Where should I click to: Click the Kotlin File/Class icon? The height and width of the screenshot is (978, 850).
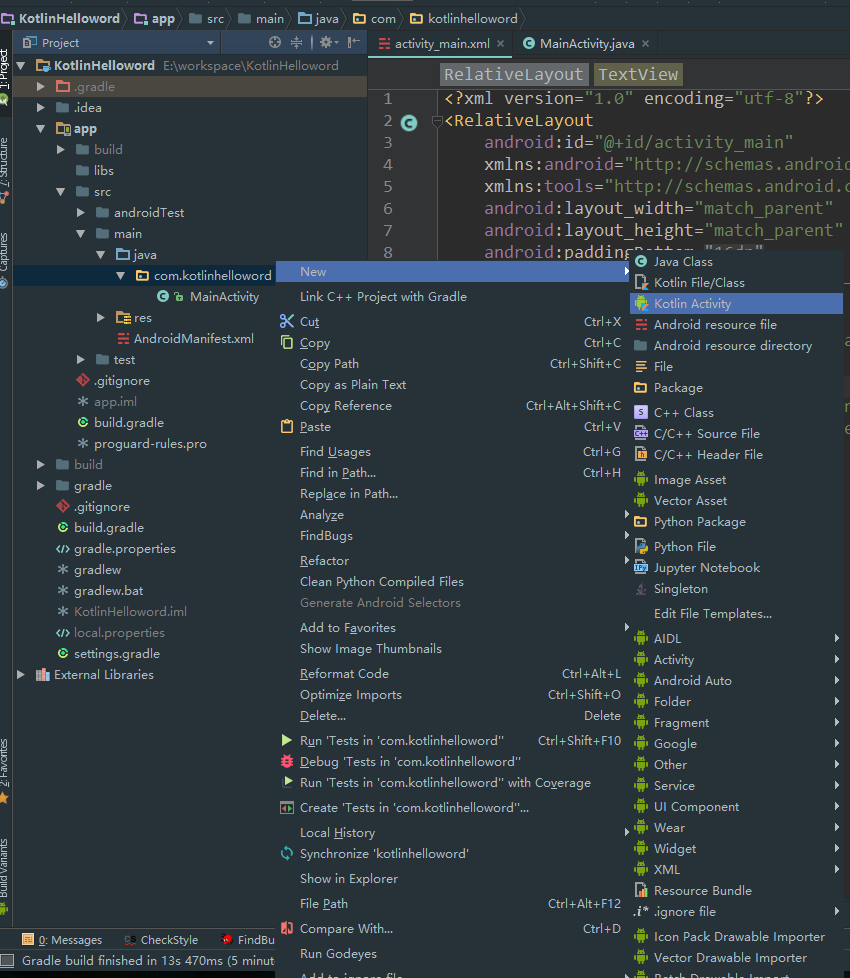pyautogui.click(x=640, y=283)
